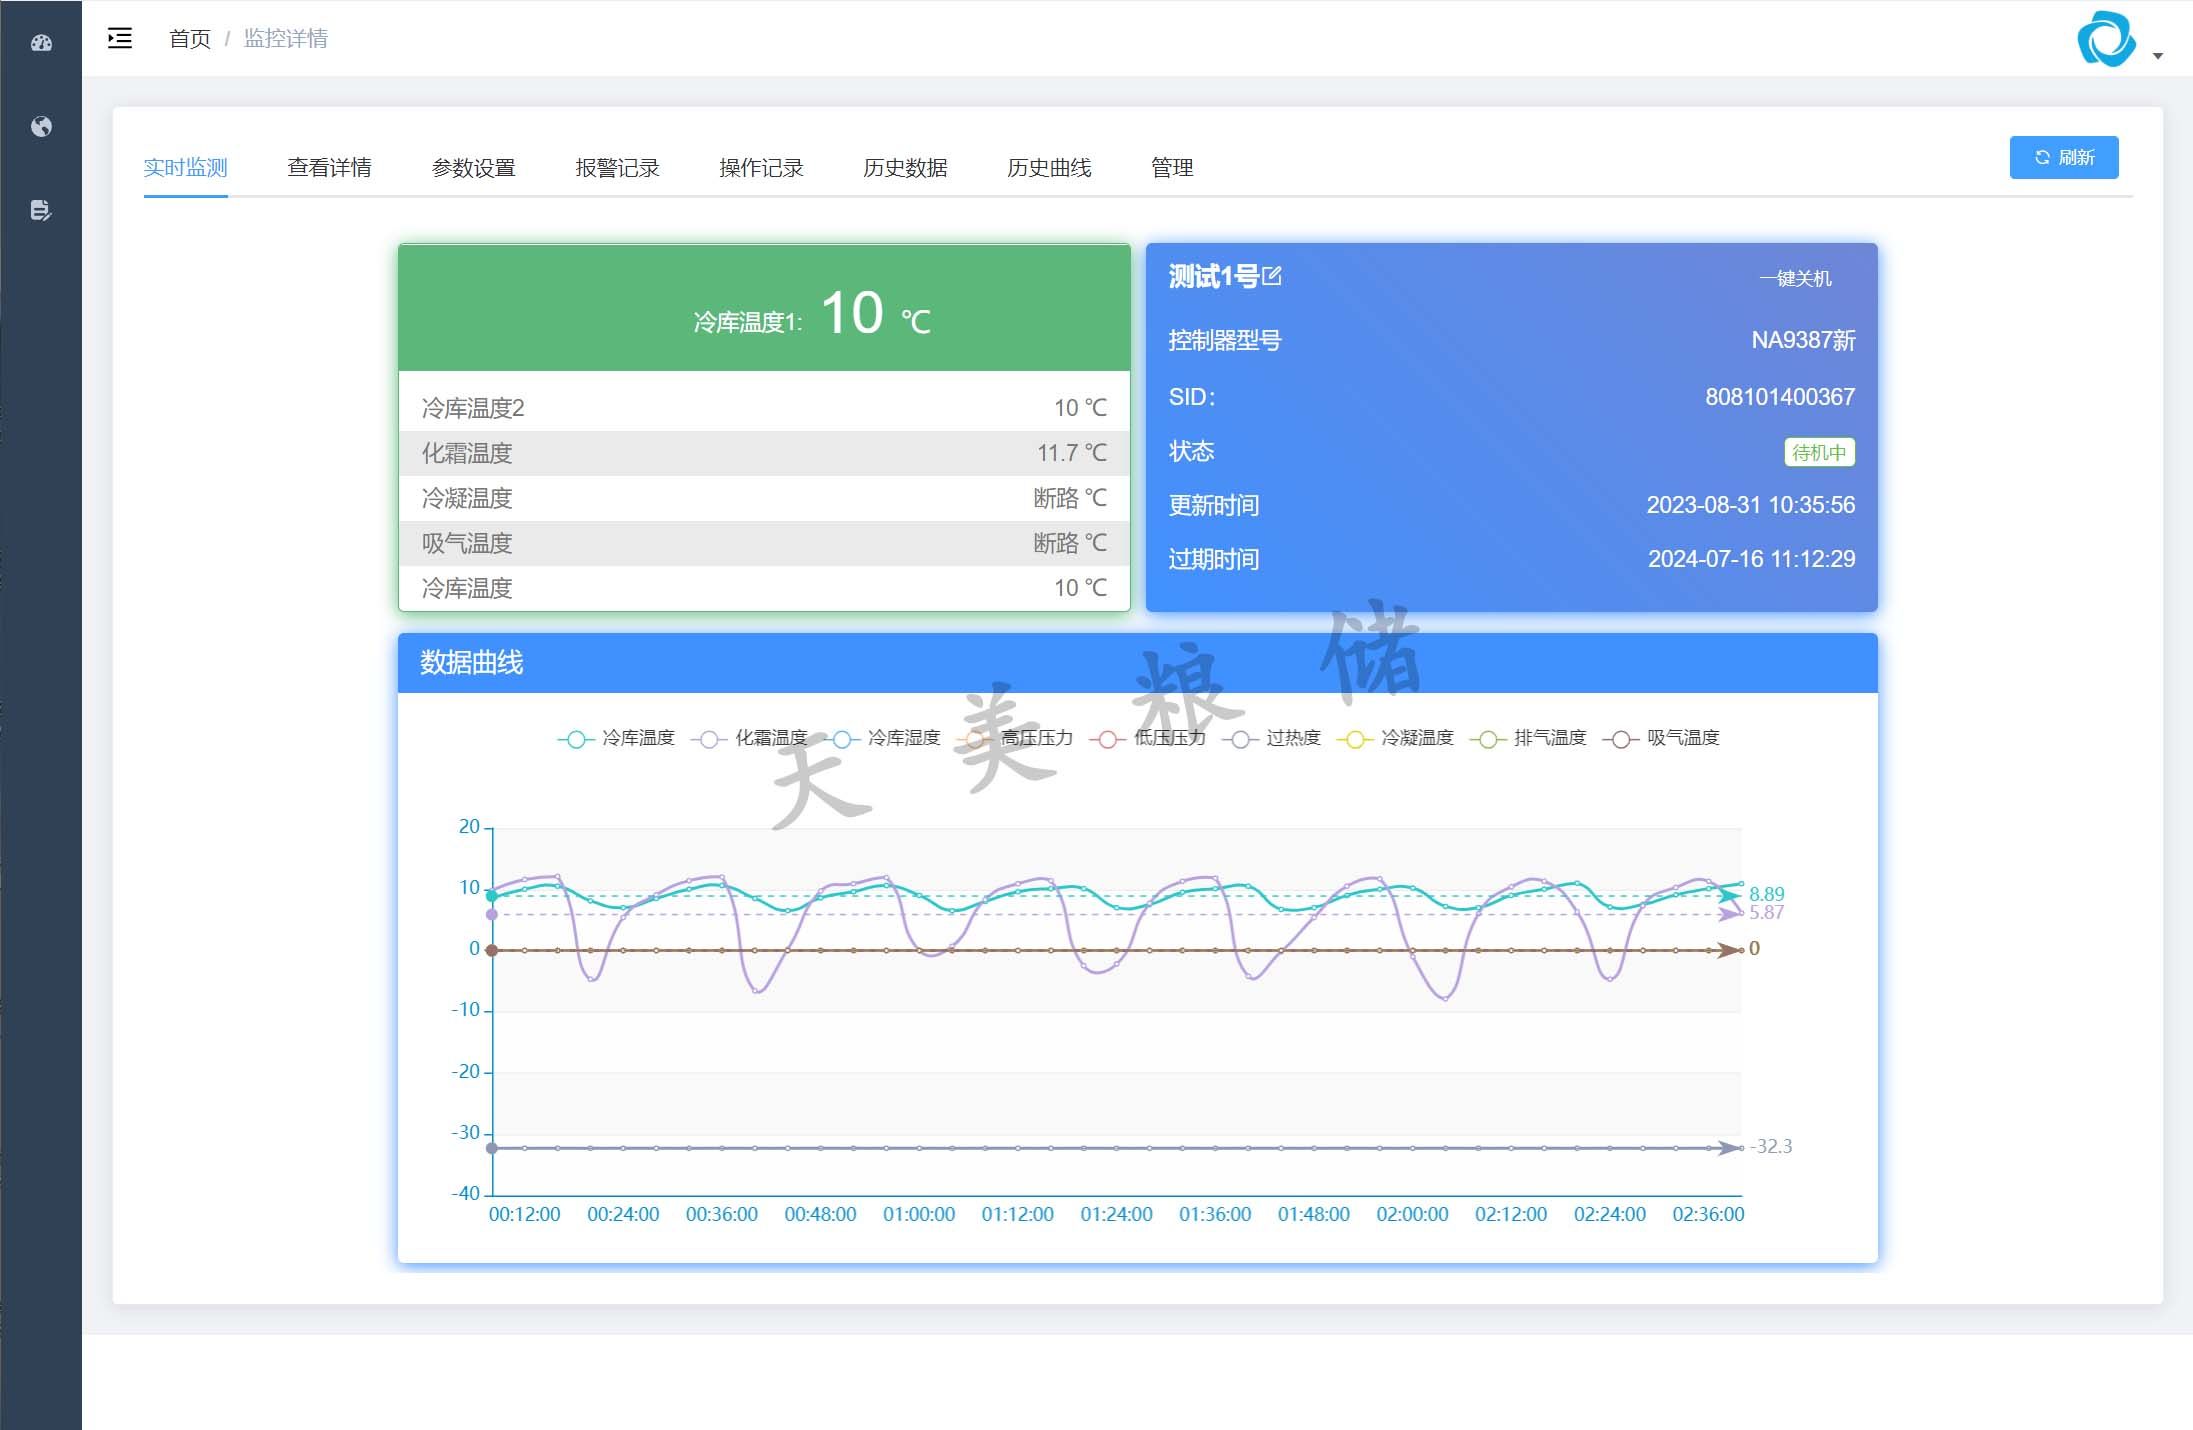Click the update time 2023-08-31 10:35:56
This screenshot has height=1430, width=2193.
[x=1751, y=505]
